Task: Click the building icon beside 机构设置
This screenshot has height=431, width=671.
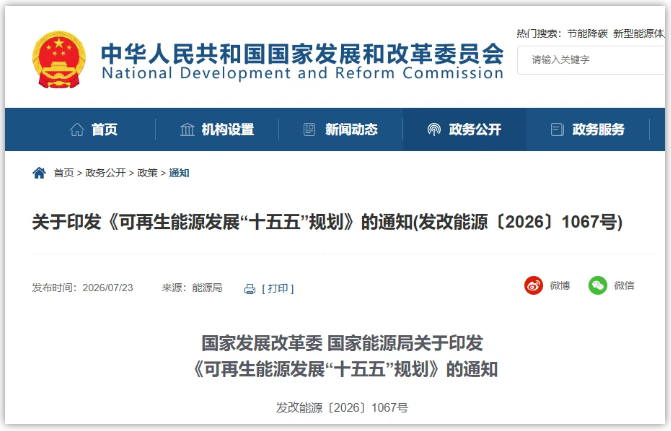Action: click(187, 129)
